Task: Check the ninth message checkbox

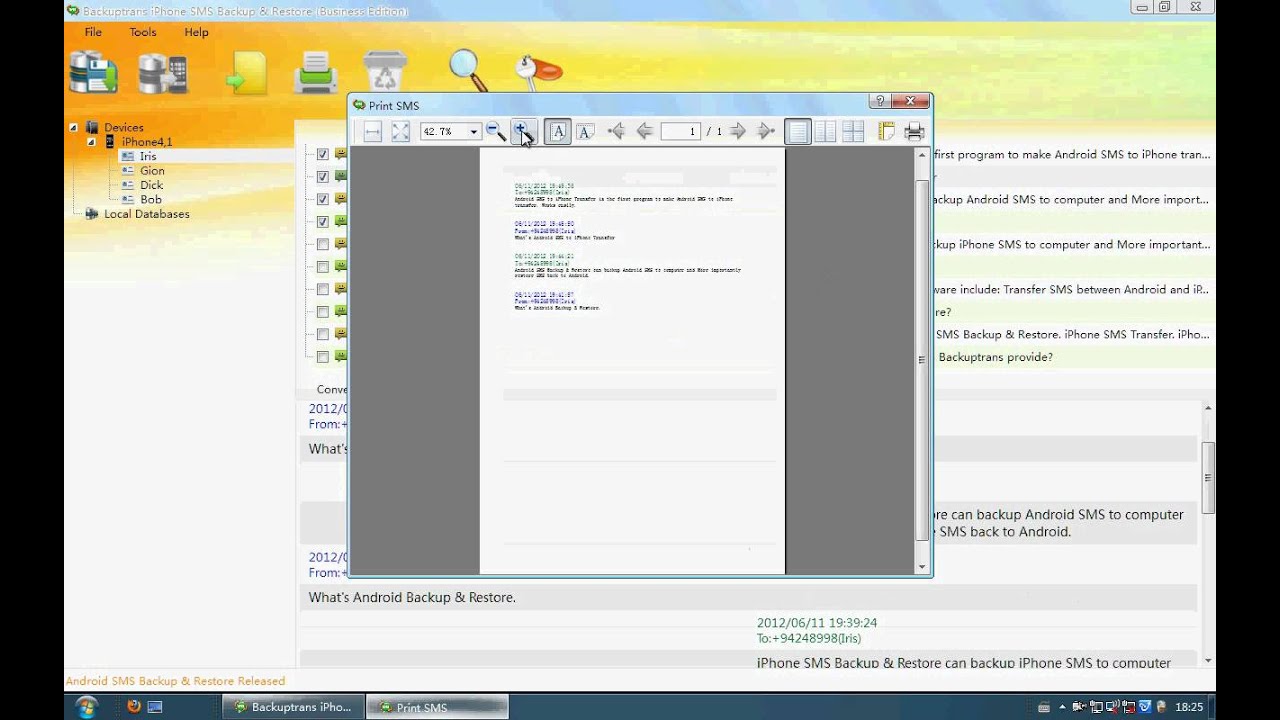Action: coord(323,334)
